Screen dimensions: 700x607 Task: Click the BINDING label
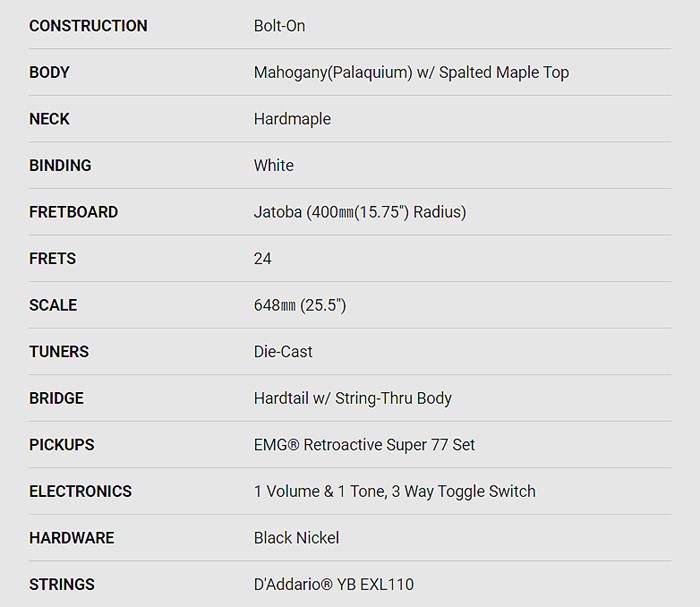pyautogui.click(x=60, y=166)
